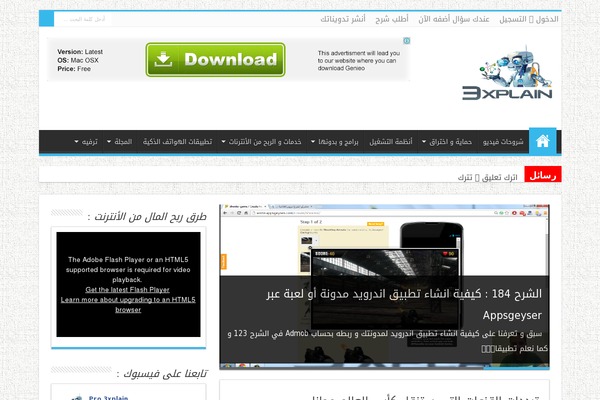Viewport: 600px width, 400px height.
Task: Click the ad description text about Genieo
Action: click(359, 60)
